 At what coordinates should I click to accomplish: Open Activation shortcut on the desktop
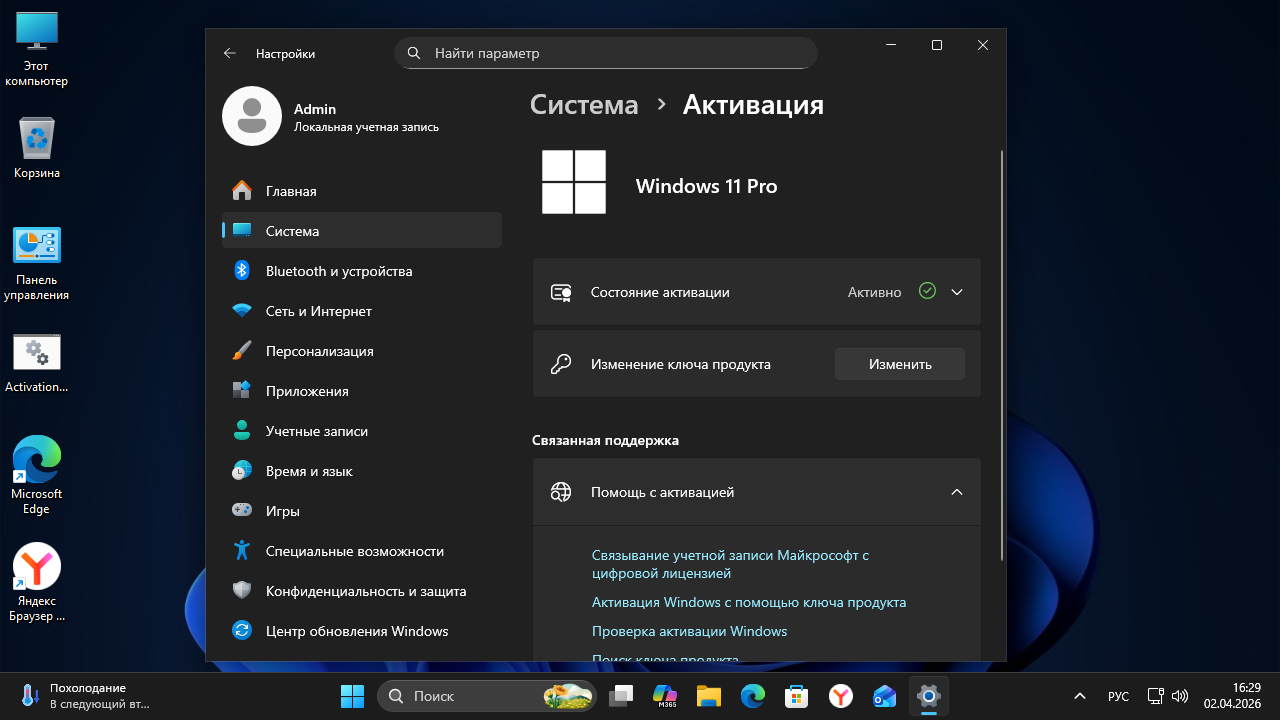point(37,363)
